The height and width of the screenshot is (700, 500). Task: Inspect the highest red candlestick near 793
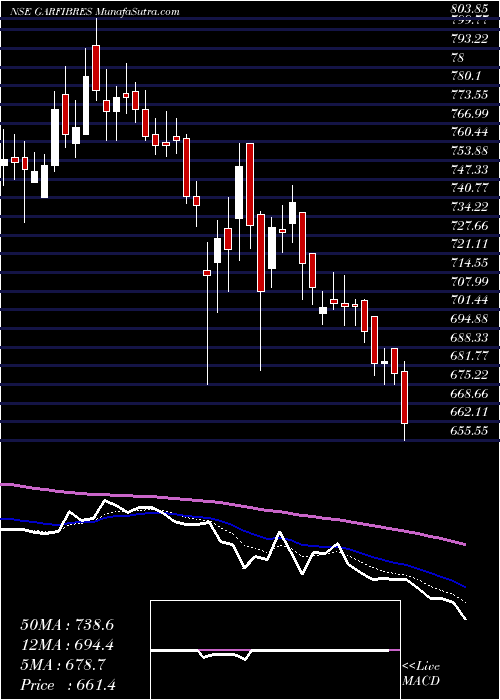click(x=96, y=68)
